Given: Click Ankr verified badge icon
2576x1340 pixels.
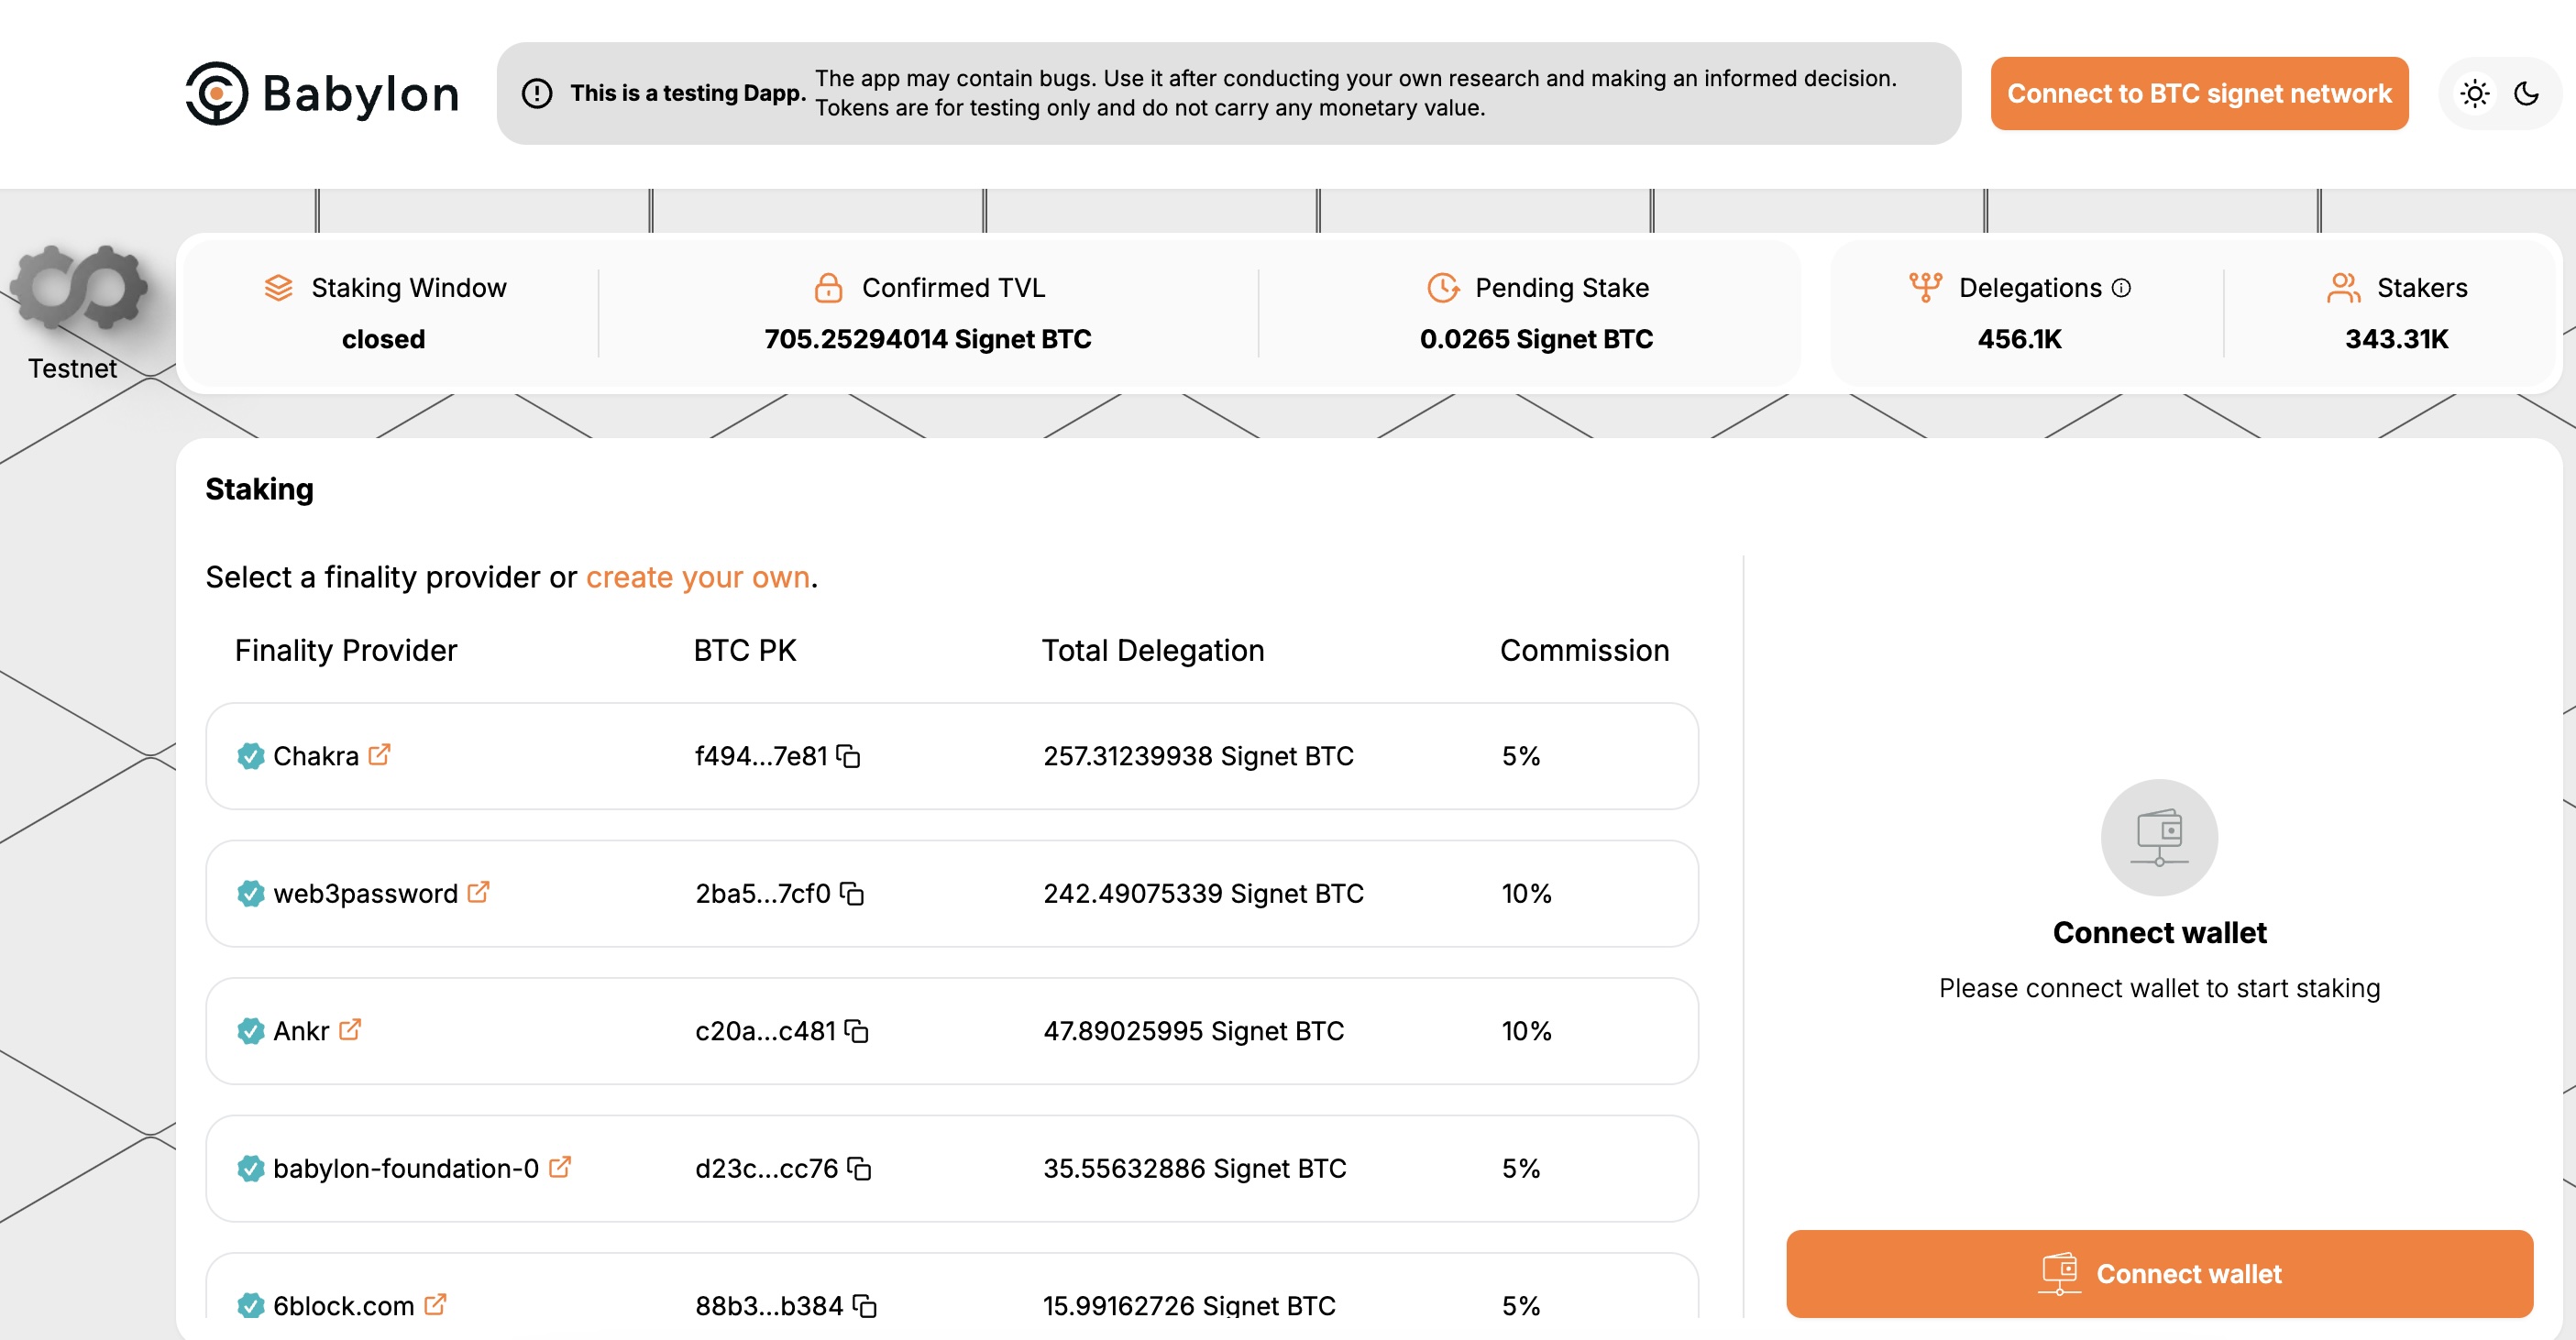Looking at the screenshot, I should (x=250, y=1031).
